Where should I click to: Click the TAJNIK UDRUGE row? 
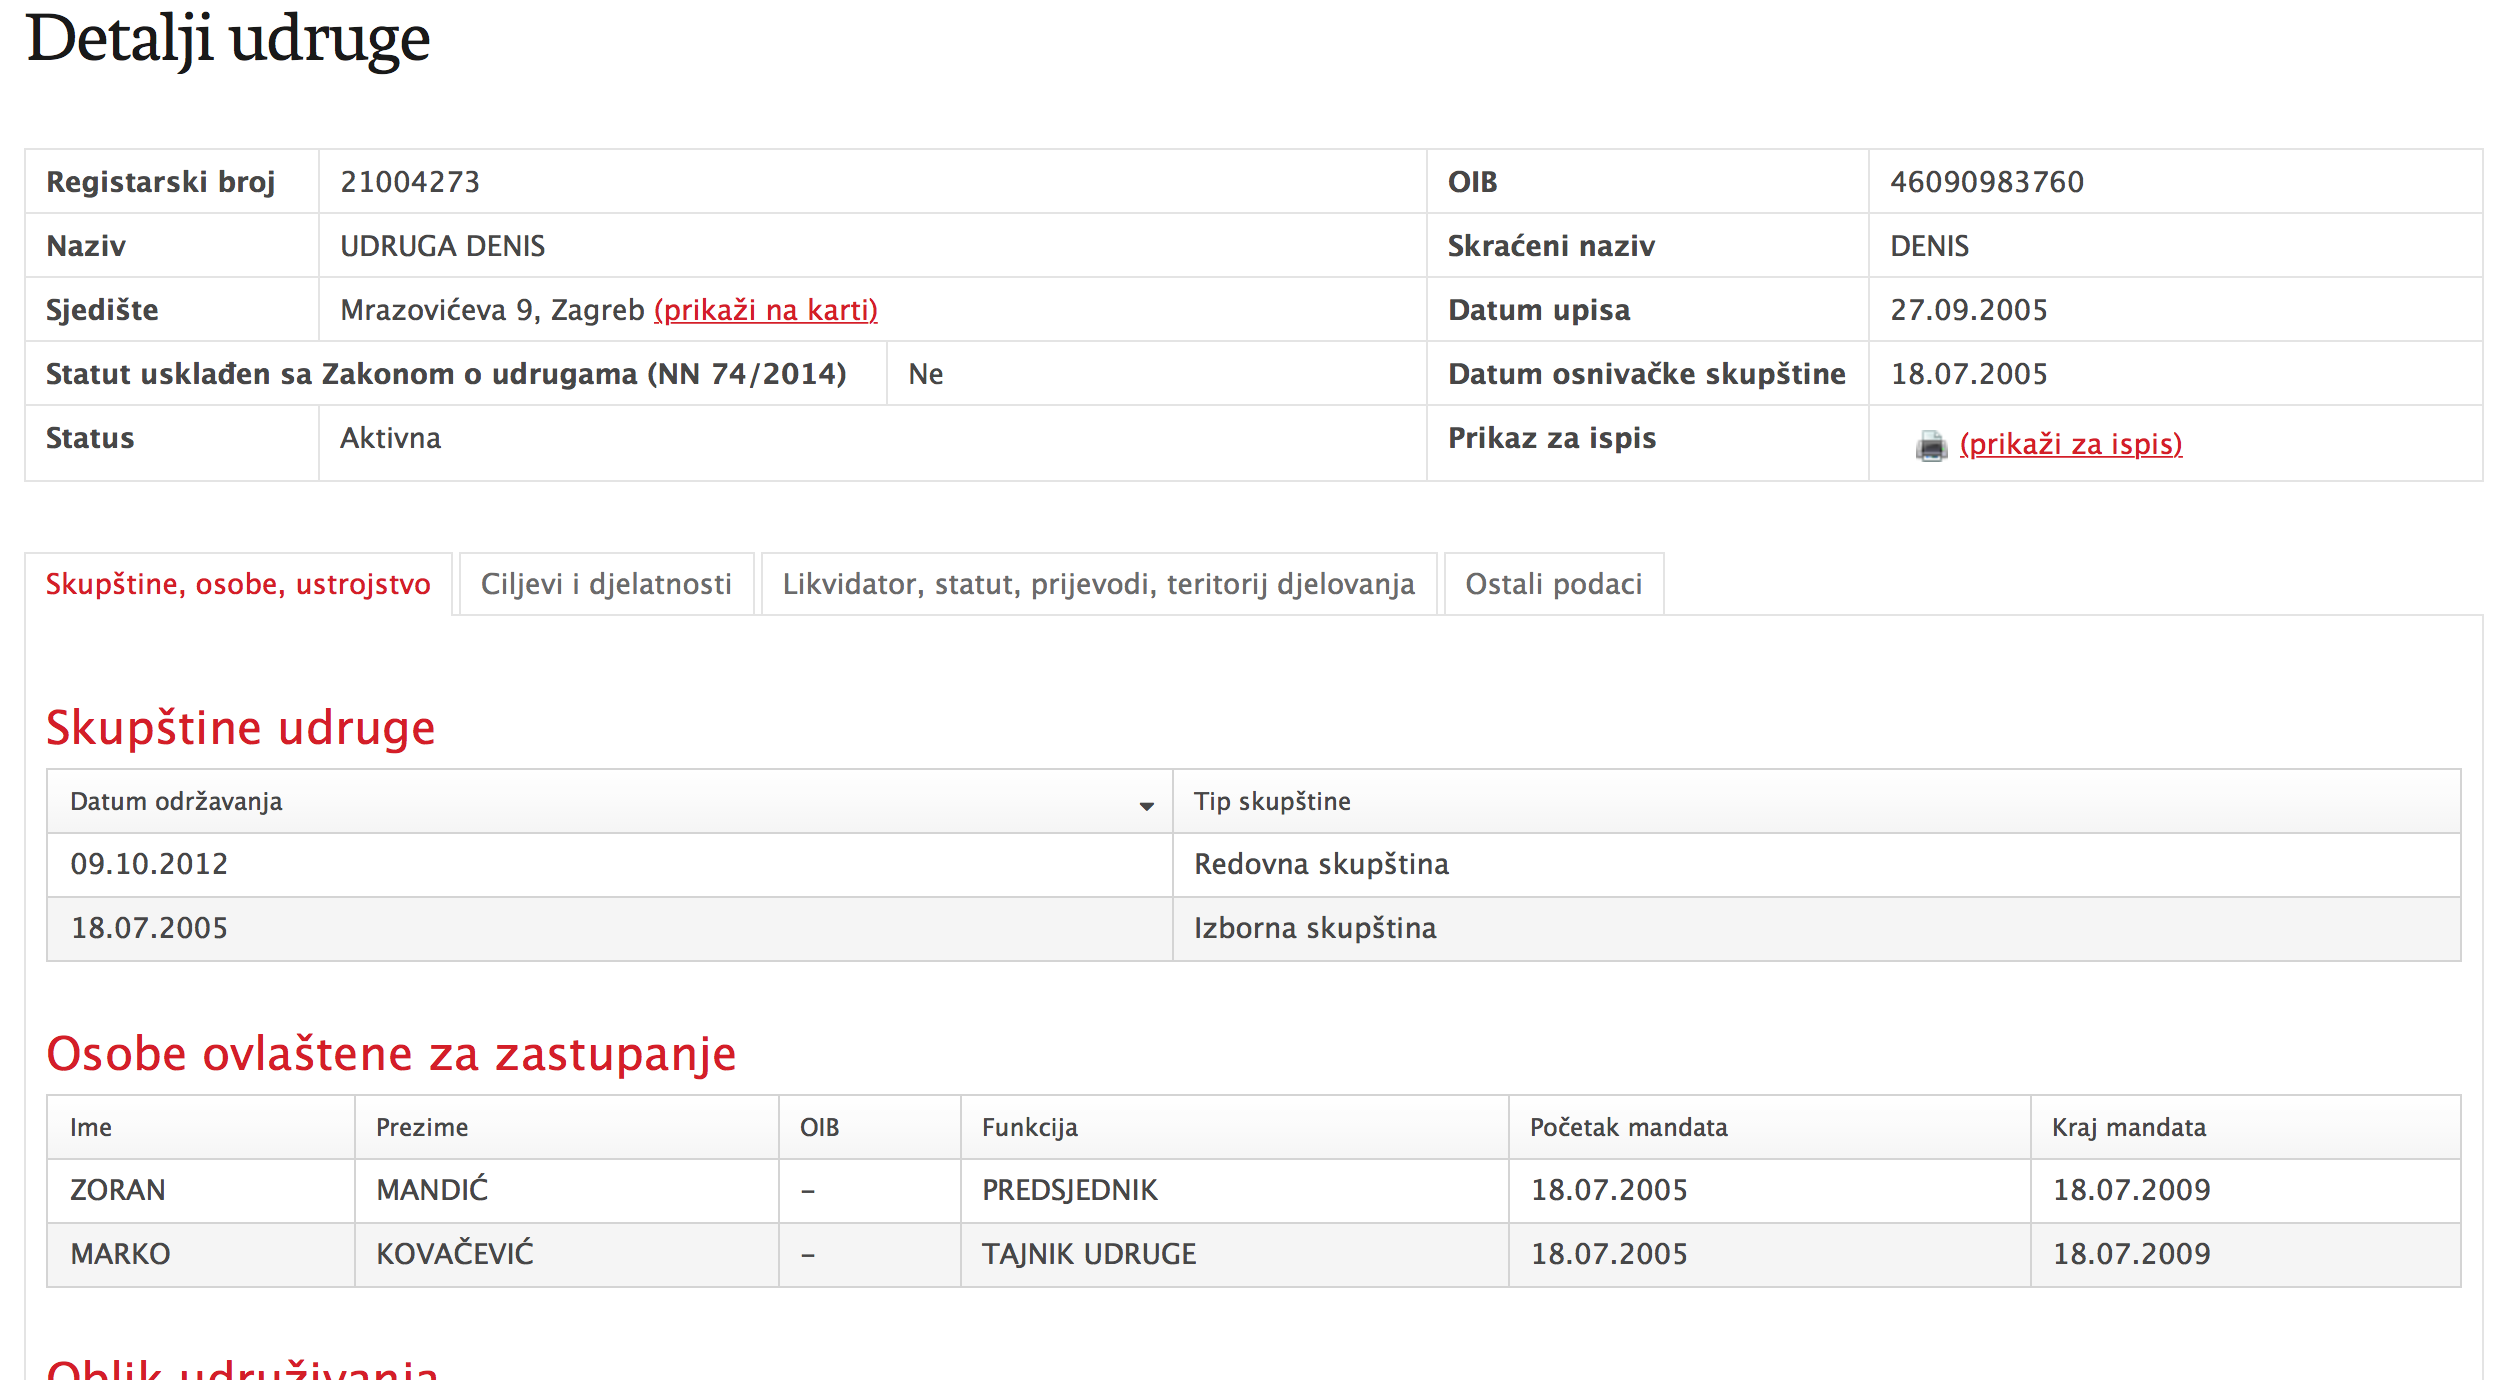coord(1088,1254)
